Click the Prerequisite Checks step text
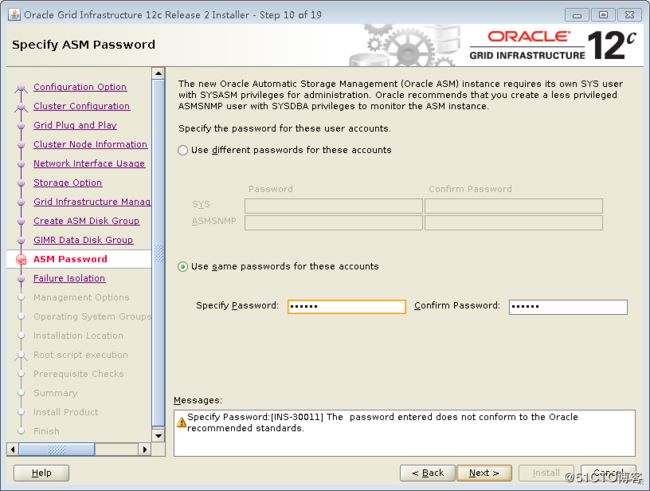This screenshot has height=491, width=650. 78,374
